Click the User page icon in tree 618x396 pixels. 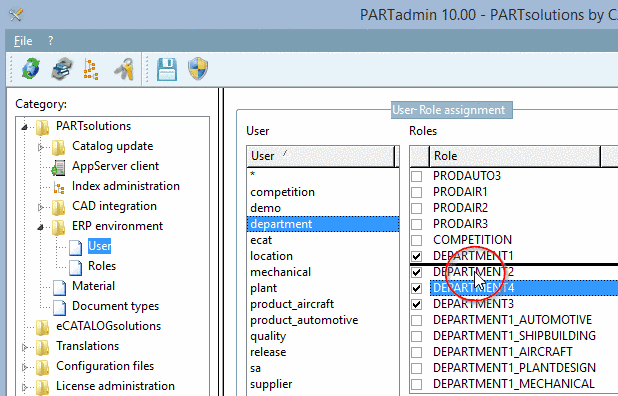pos(76,247)
